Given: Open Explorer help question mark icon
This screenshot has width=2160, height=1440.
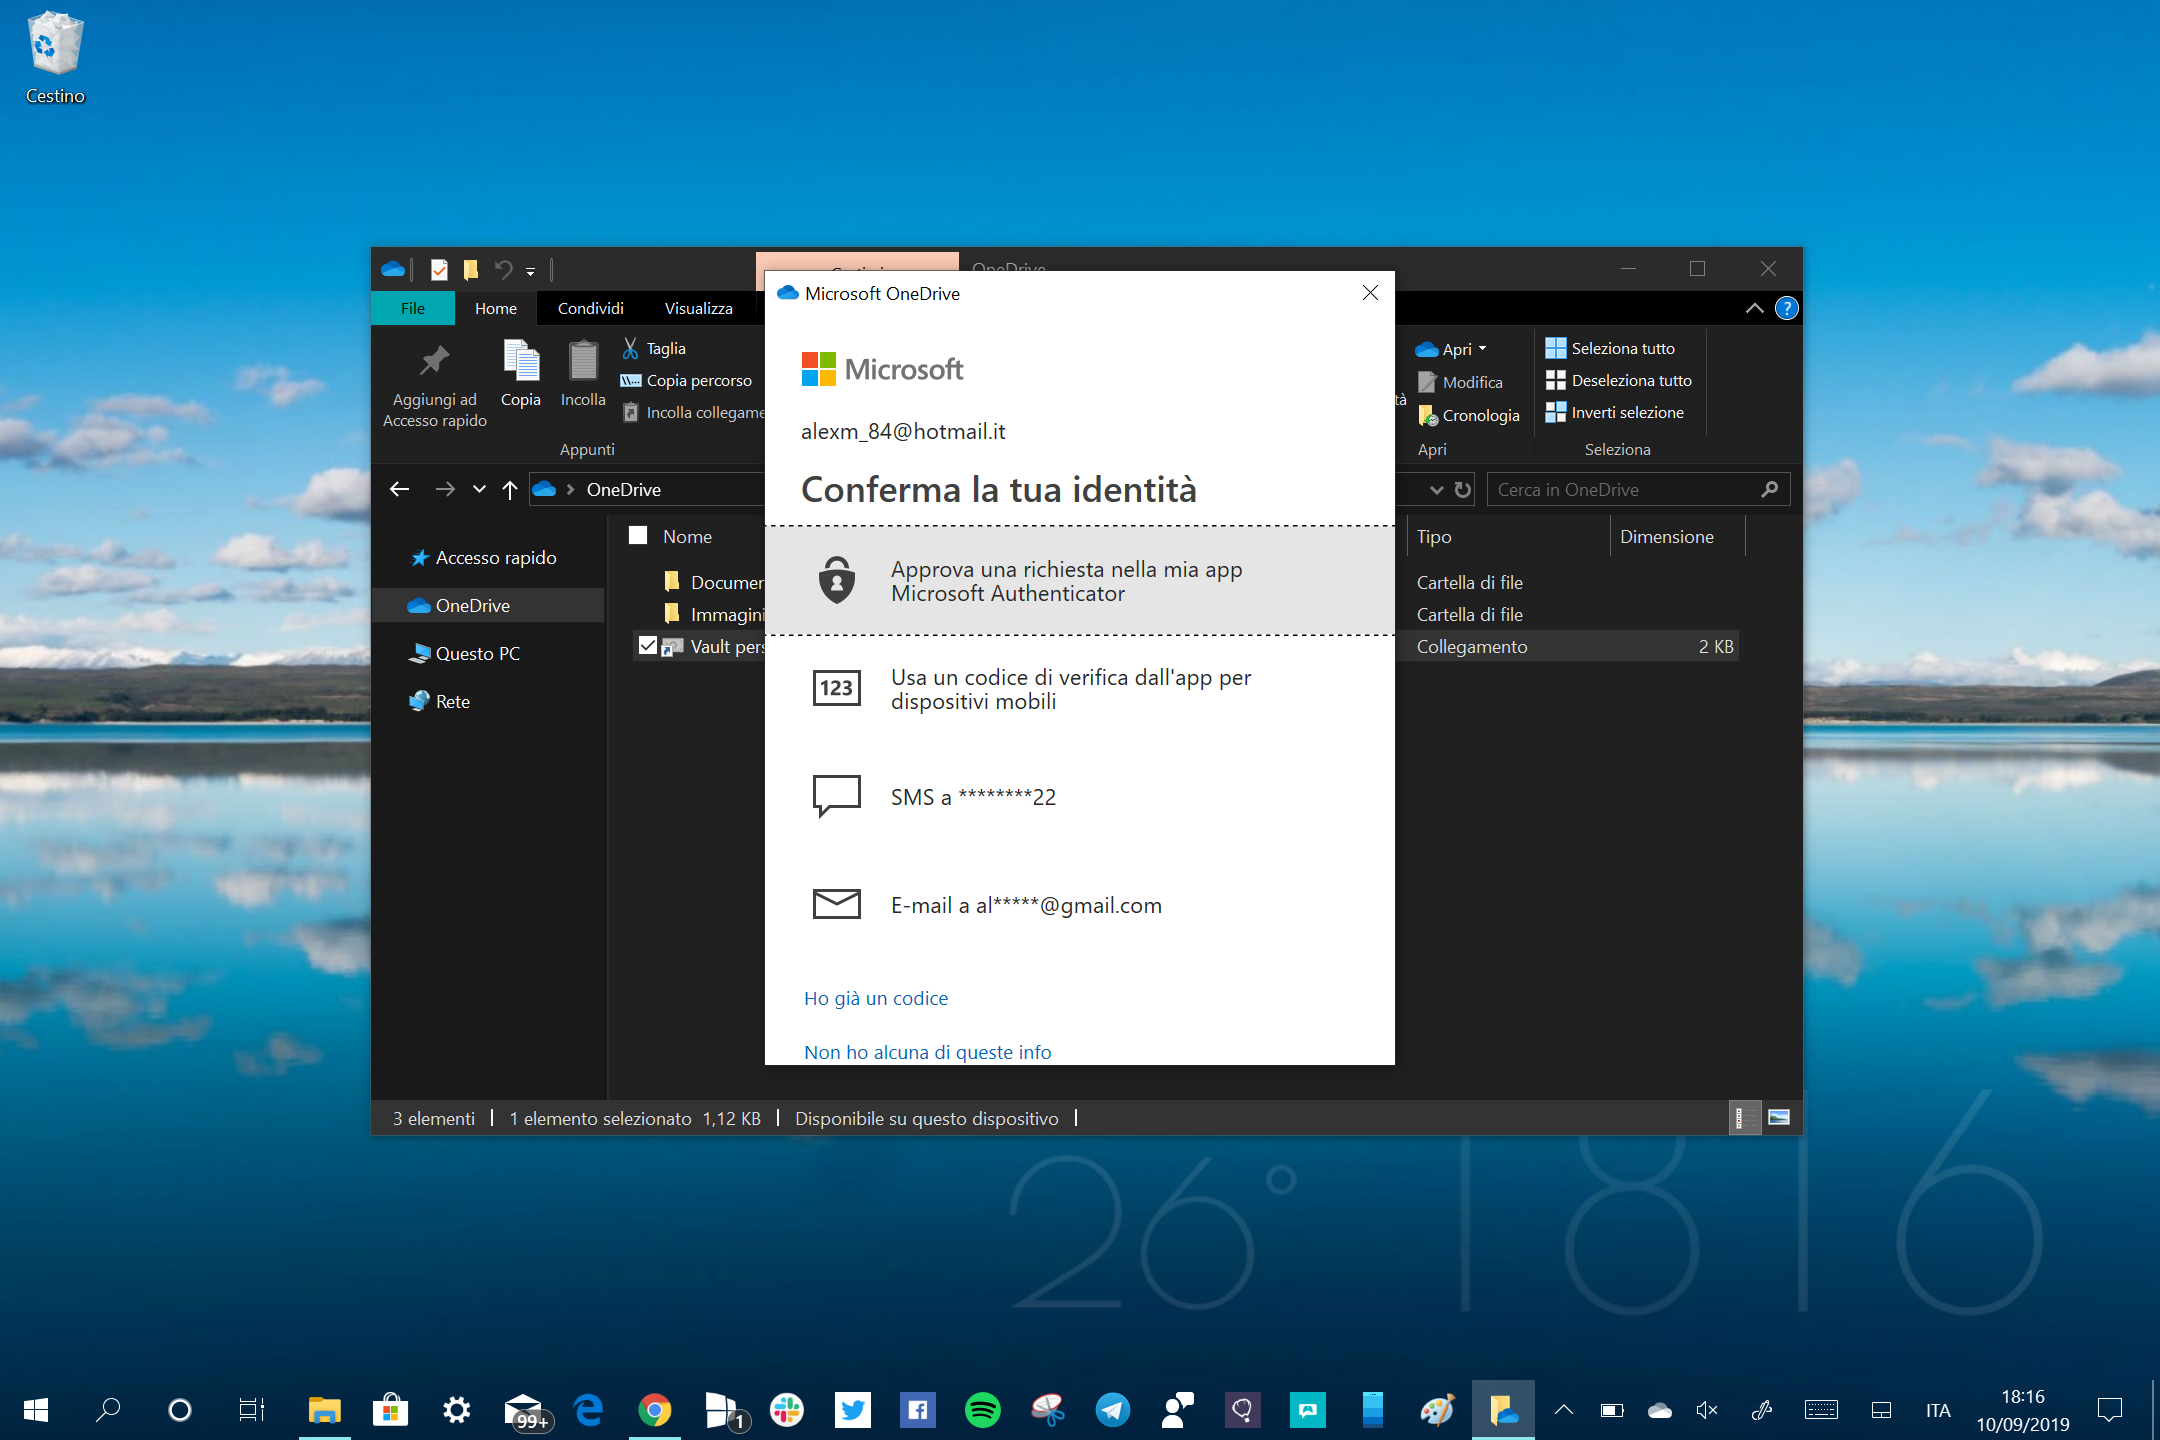Looking at the screenshot, I should (x=1787, y=308).
